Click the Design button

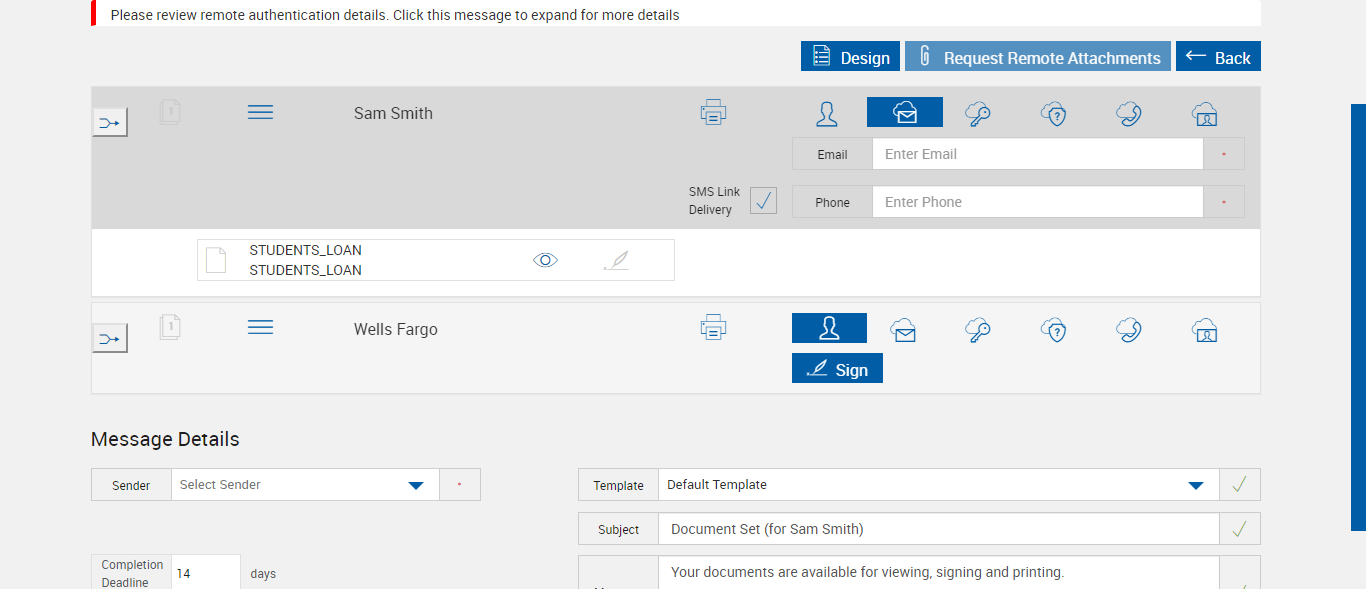coord(850,57)
